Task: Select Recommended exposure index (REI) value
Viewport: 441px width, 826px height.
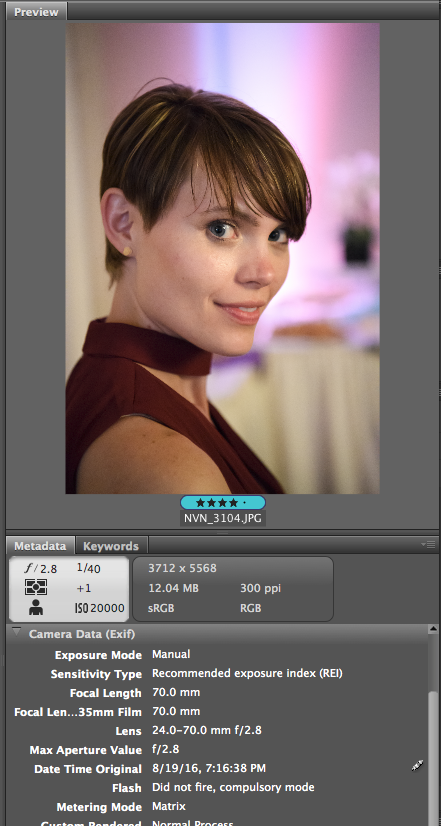Action: pos(247,673)
